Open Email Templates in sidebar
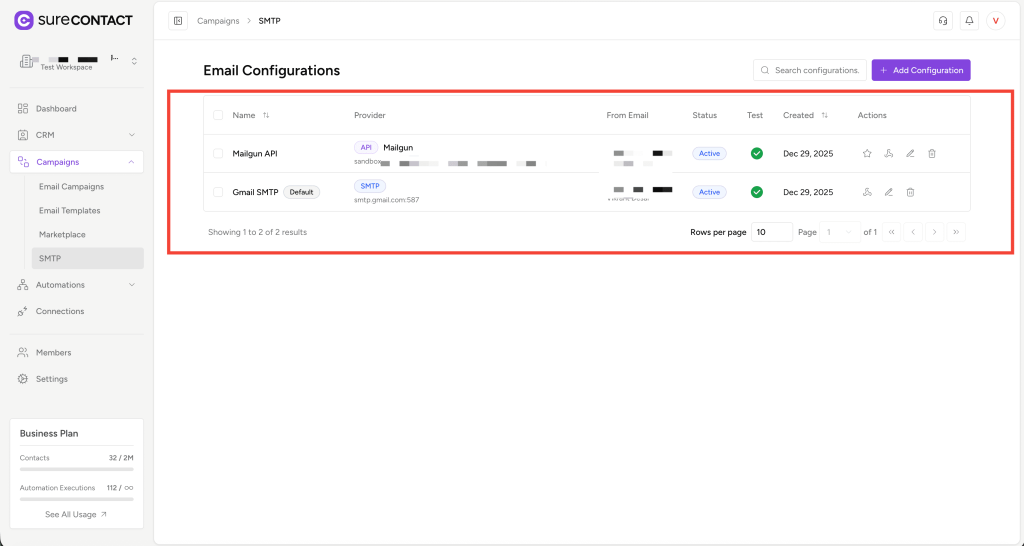1024x546 pixels. point(69,211)
